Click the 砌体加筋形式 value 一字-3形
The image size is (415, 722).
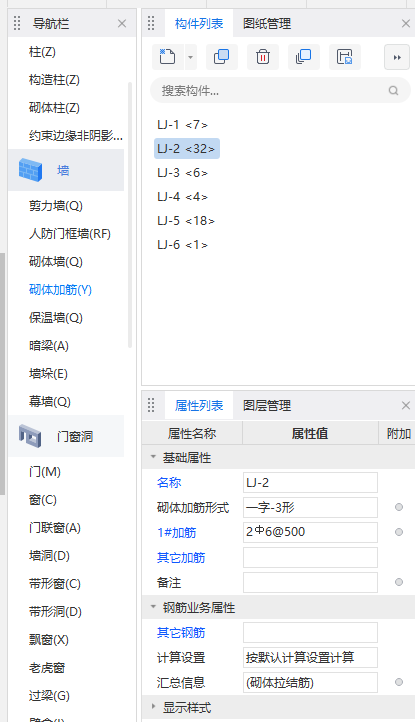(310, 507)
